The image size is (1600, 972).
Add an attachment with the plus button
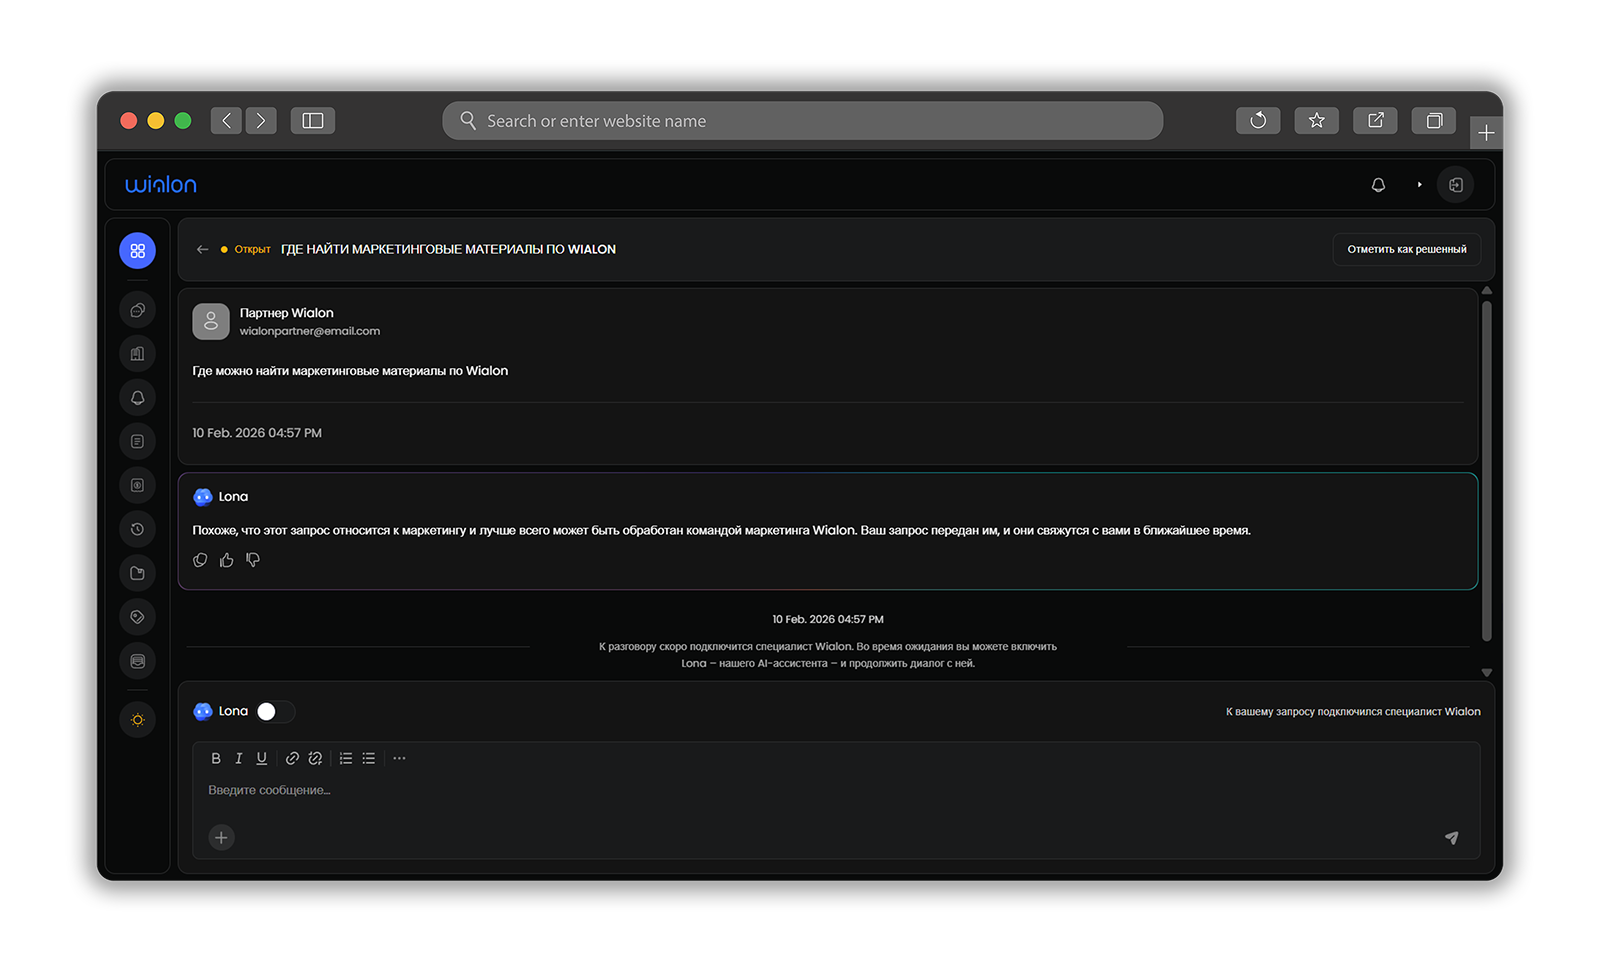pyautogui.click(x=221, y=837)
